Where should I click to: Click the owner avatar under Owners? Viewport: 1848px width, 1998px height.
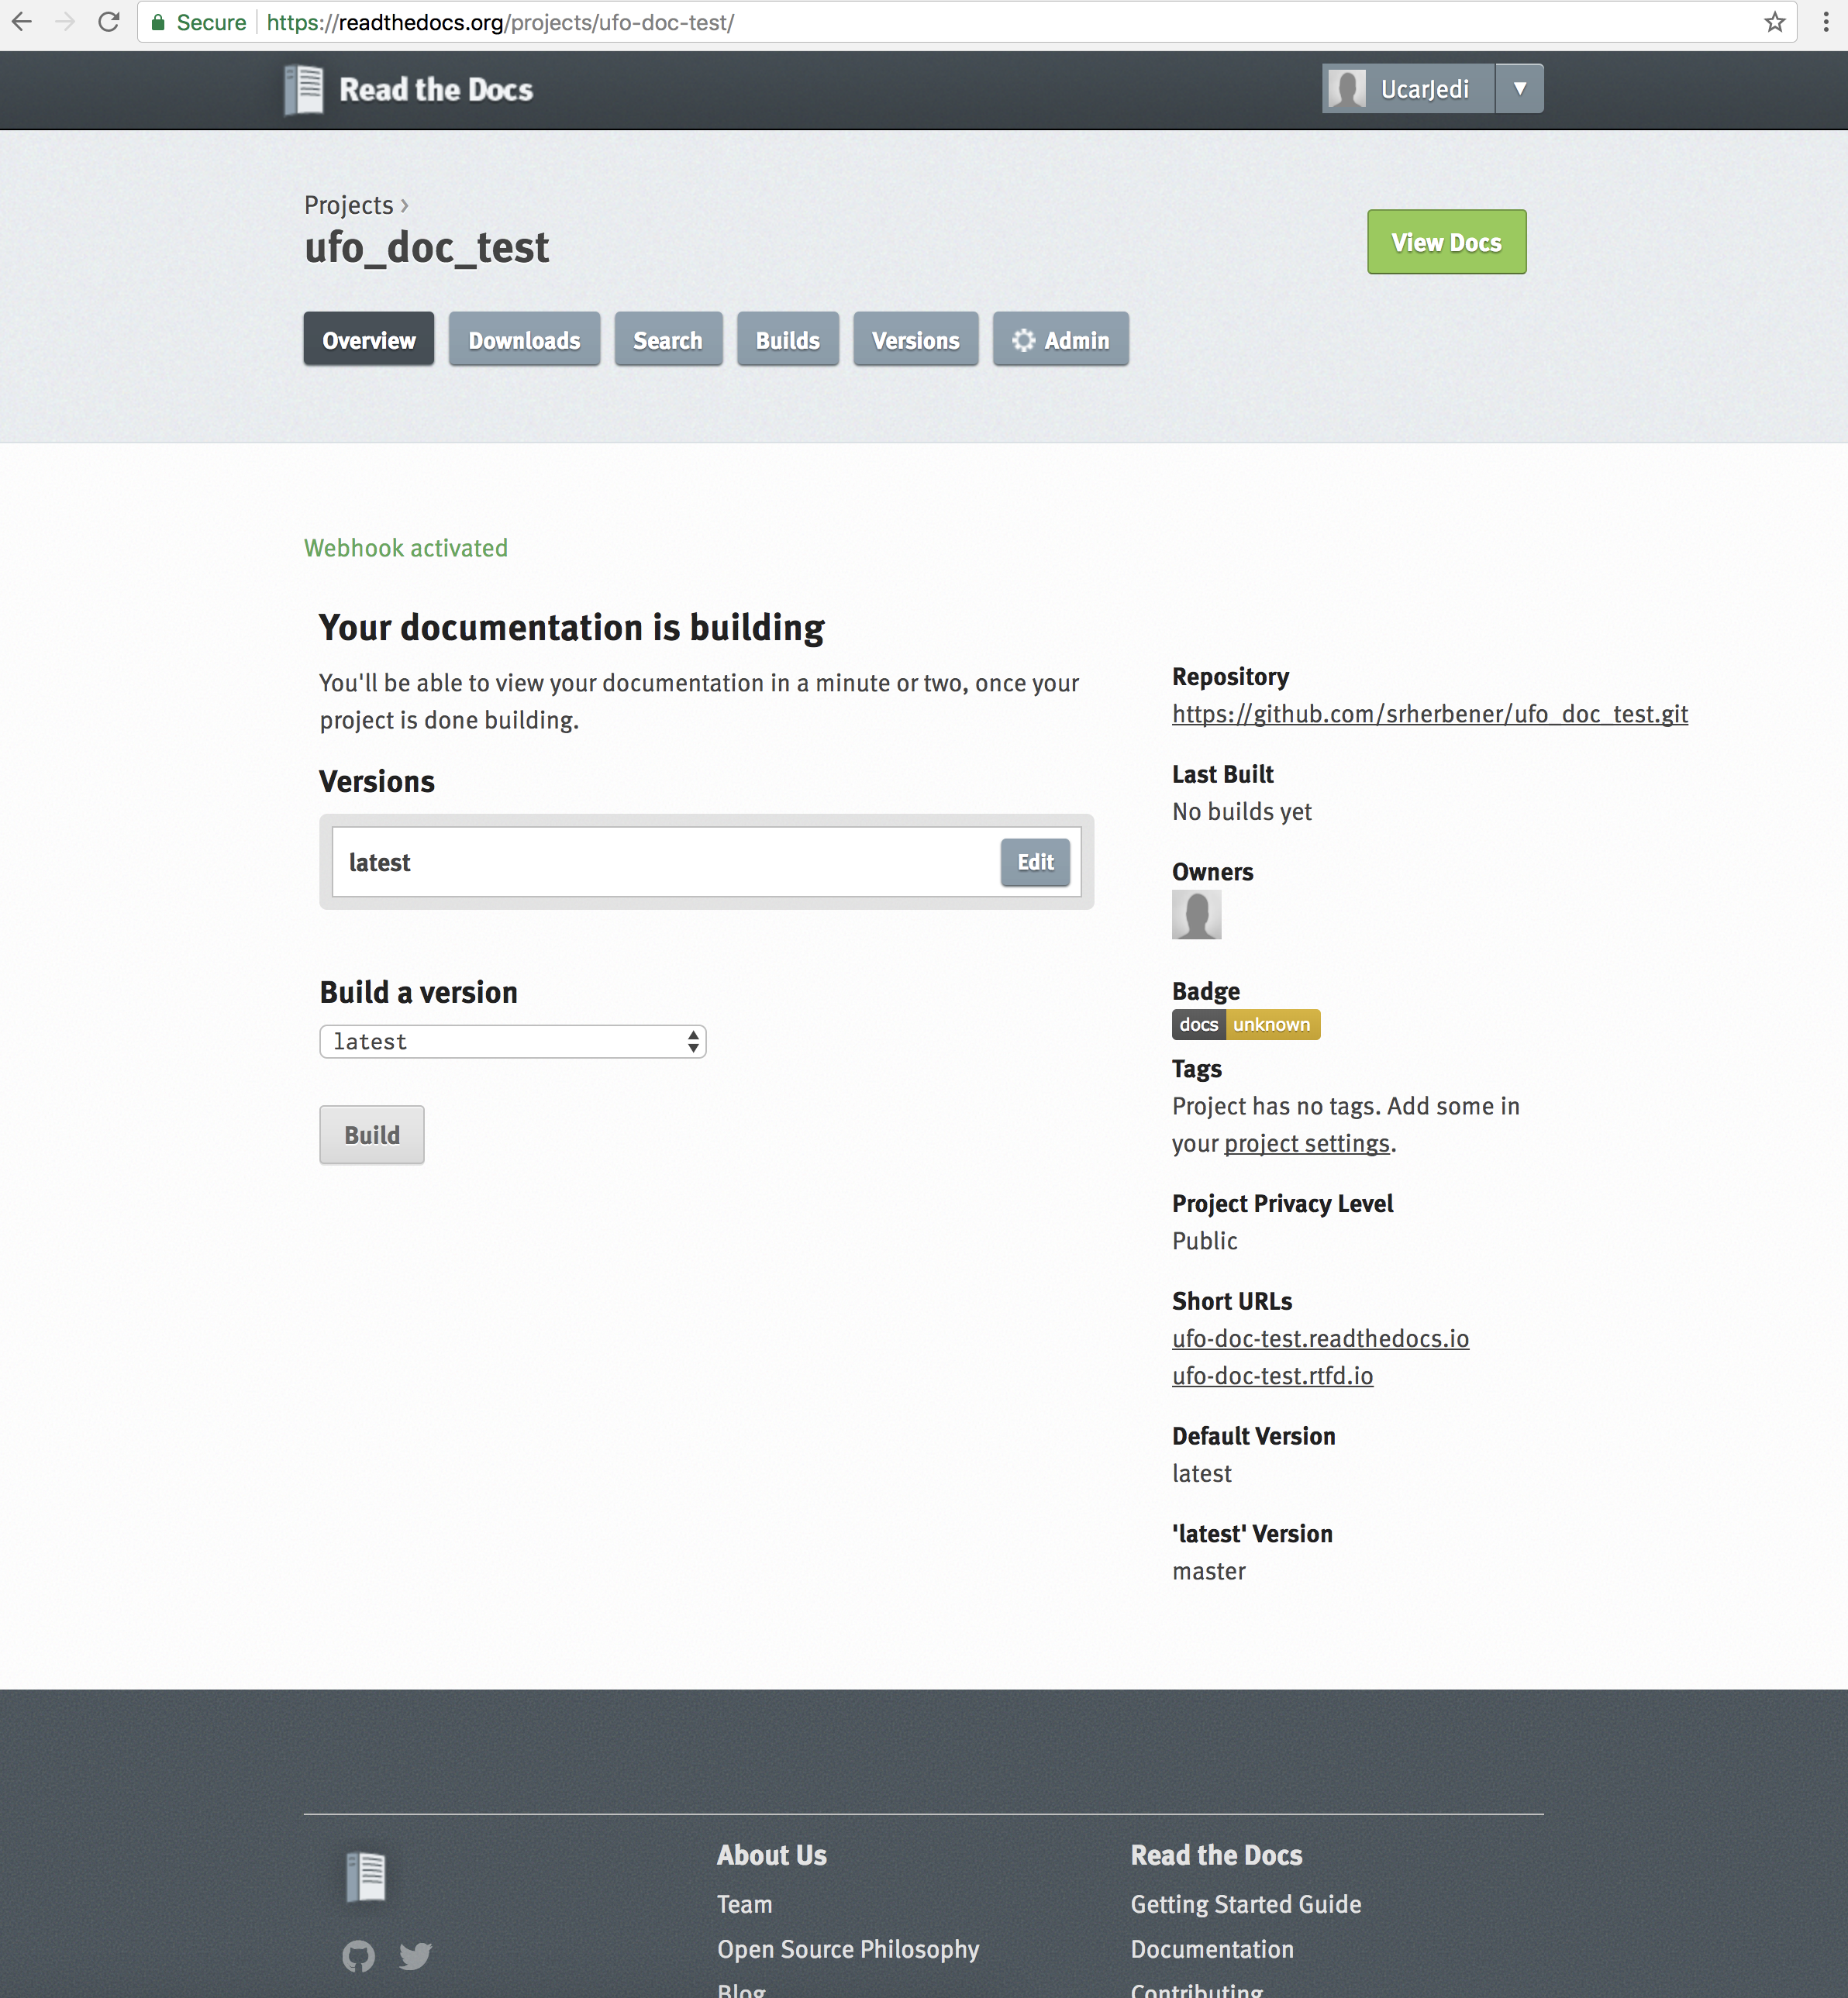pos(1196,914)
